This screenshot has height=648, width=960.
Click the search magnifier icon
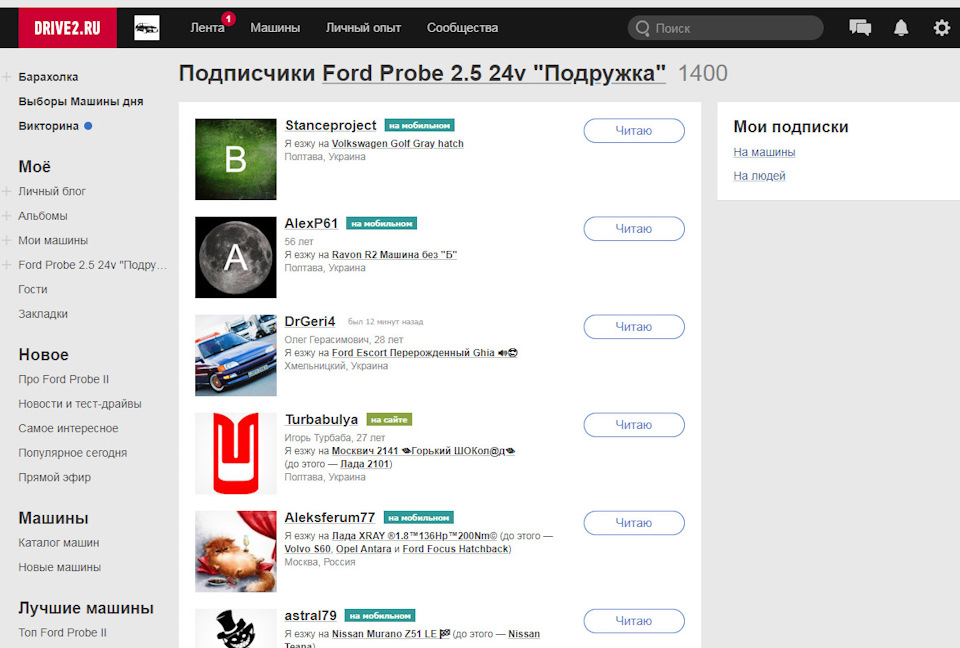(642, 28)
